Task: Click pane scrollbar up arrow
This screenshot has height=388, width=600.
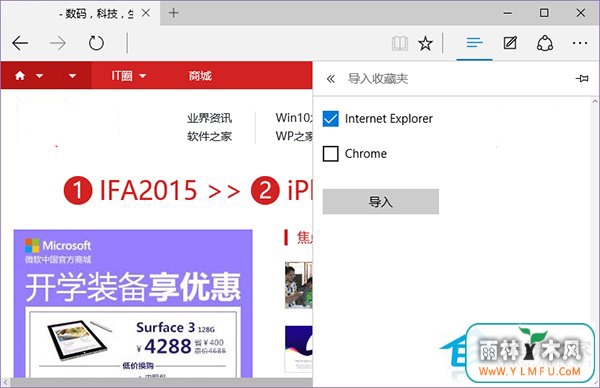Action: coord(595,101)
